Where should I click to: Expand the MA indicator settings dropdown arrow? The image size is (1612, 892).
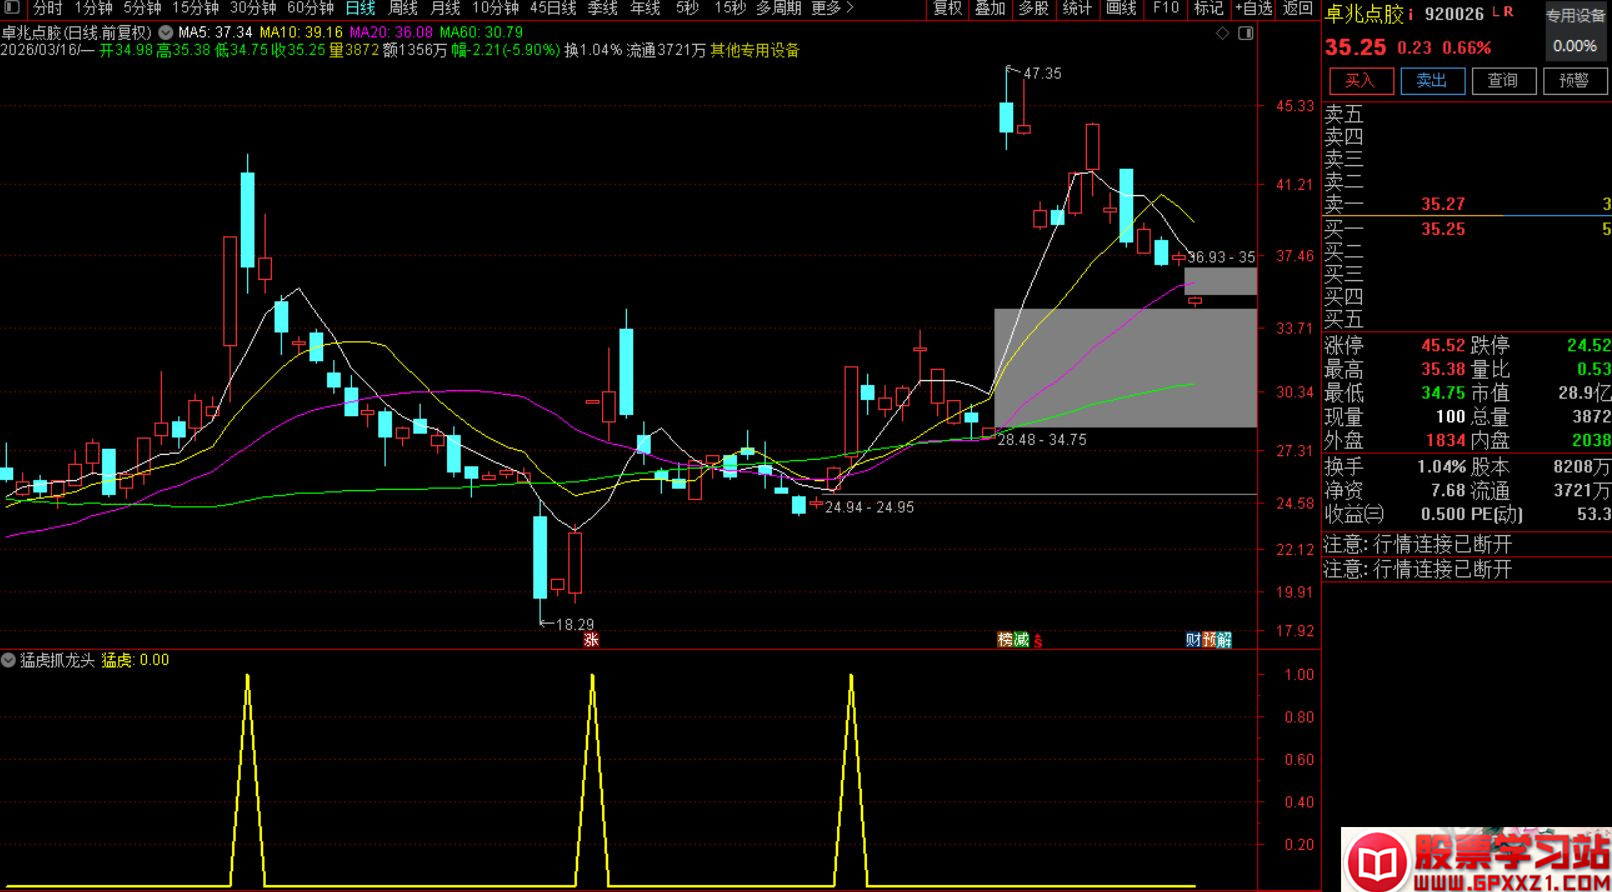coord(165,32)
